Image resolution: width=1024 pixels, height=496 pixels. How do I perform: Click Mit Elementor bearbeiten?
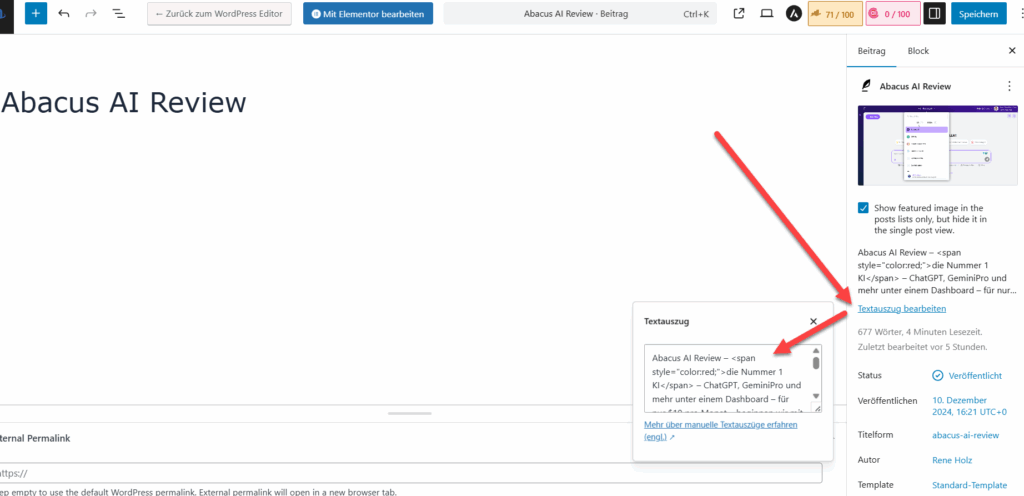coord(368,14)
